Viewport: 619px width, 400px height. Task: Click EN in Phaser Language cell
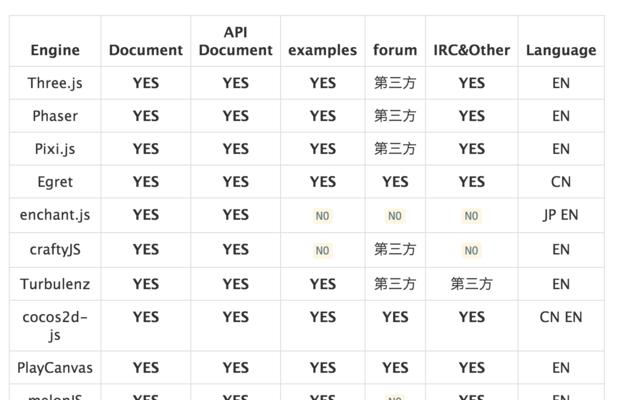561,116
